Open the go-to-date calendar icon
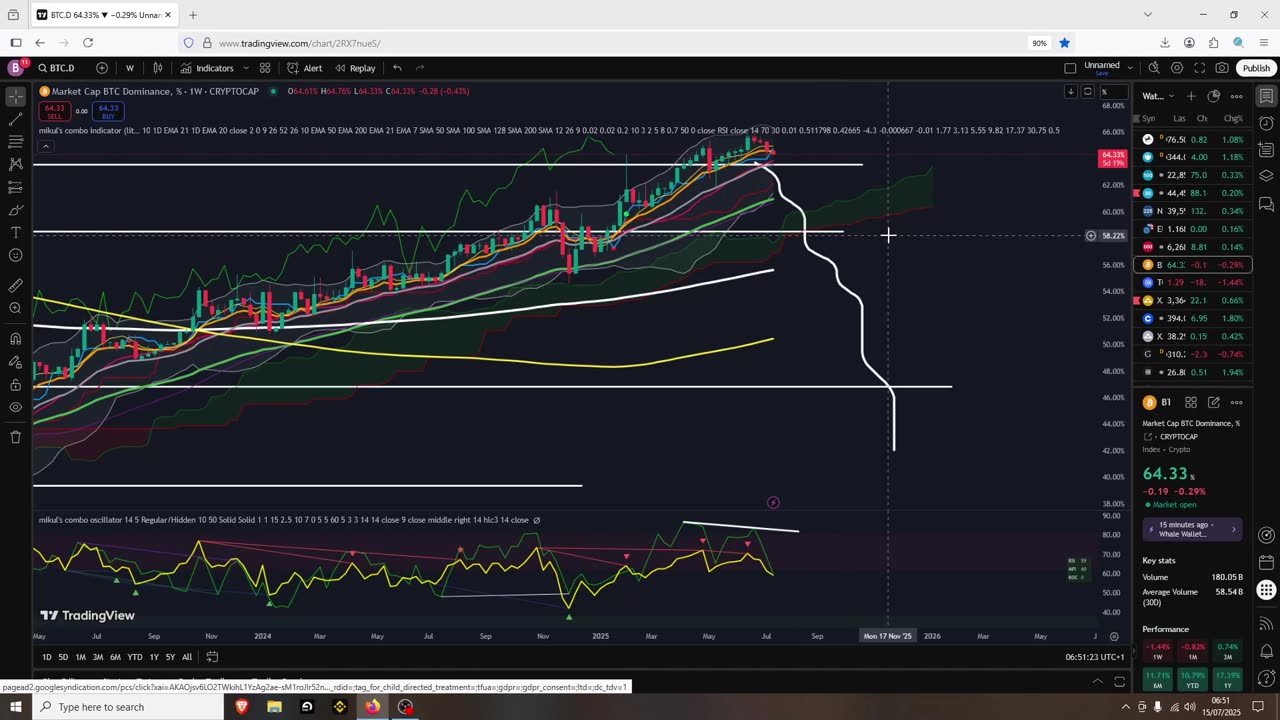This screenshot has height=720, width=1280. pos(212,657)
